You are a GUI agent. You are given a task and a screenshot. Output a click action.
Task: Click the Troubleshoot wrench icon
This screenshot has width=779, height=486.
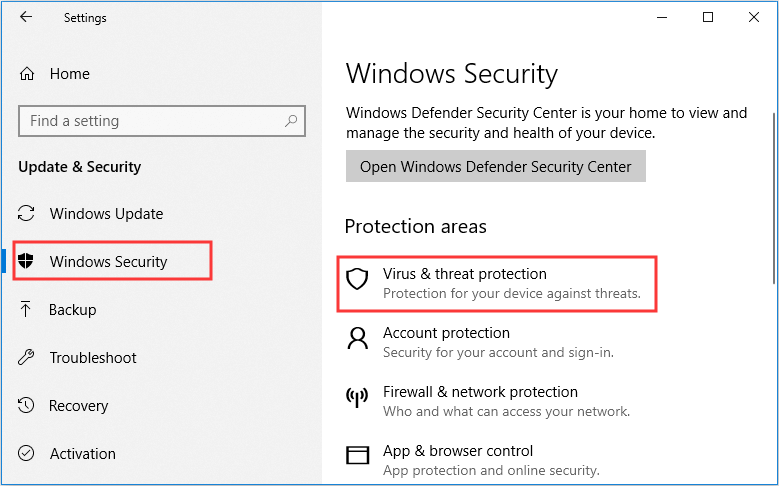(x=26, y=357)
